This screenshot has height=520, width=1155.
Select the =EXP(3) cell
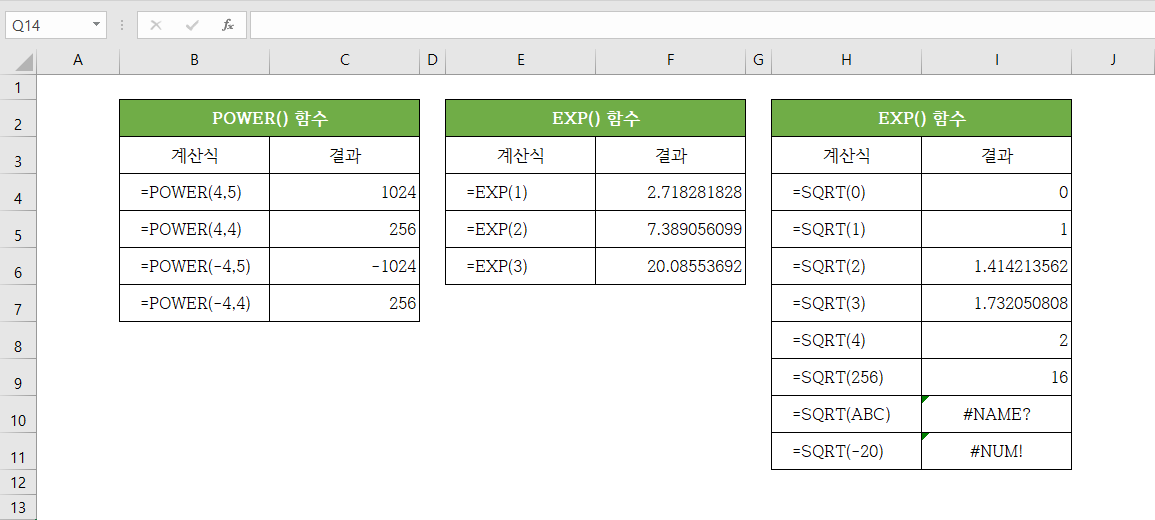[521, 266]
